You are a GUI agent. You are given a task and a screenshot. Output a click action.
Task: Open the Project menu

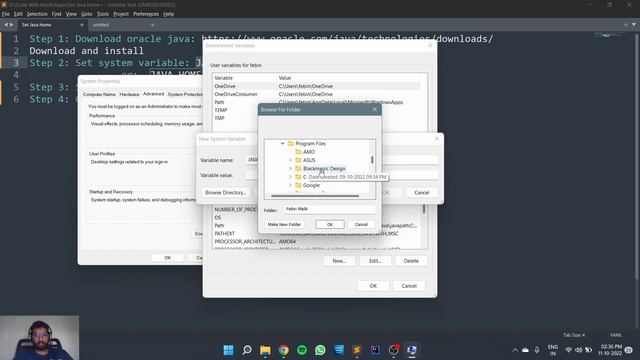pos(121,14)
